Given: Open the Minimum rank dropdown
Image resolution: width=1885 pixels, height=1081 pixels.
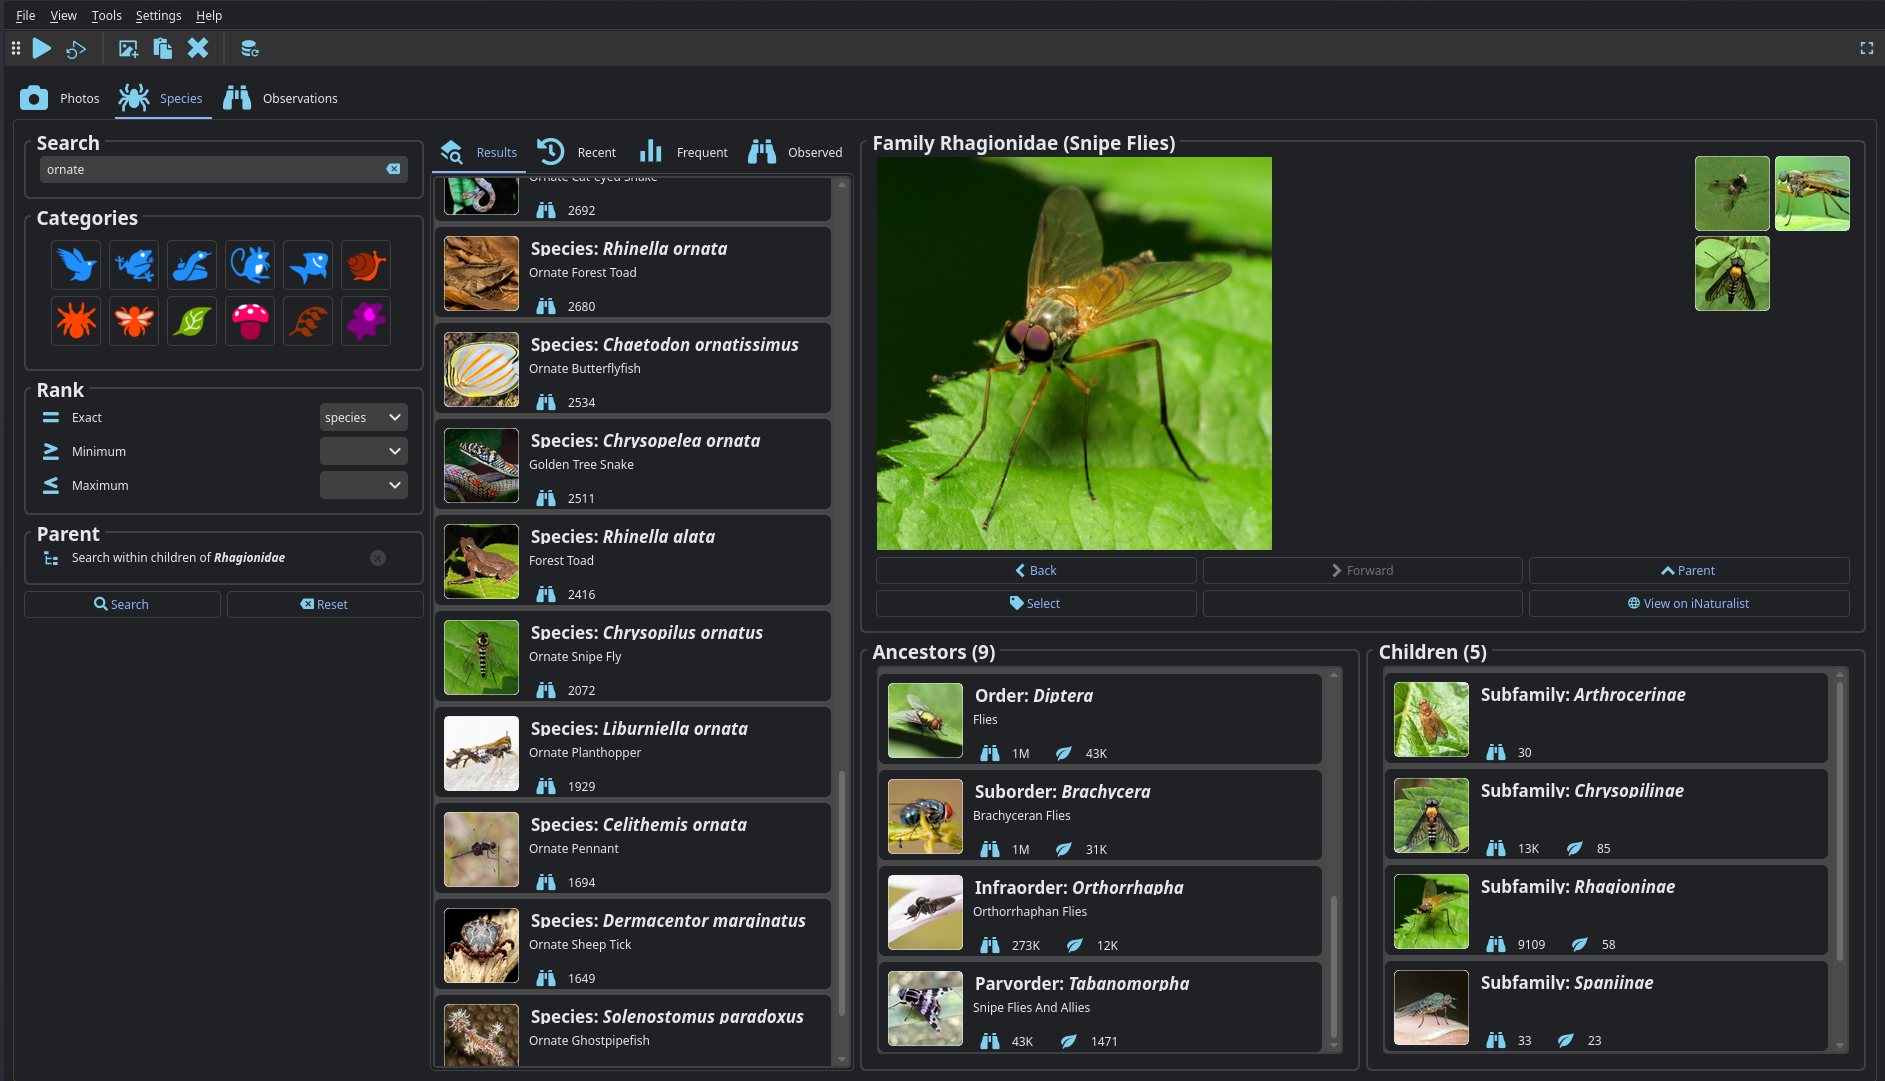Looking at the screenshot, I should (363, 451).
